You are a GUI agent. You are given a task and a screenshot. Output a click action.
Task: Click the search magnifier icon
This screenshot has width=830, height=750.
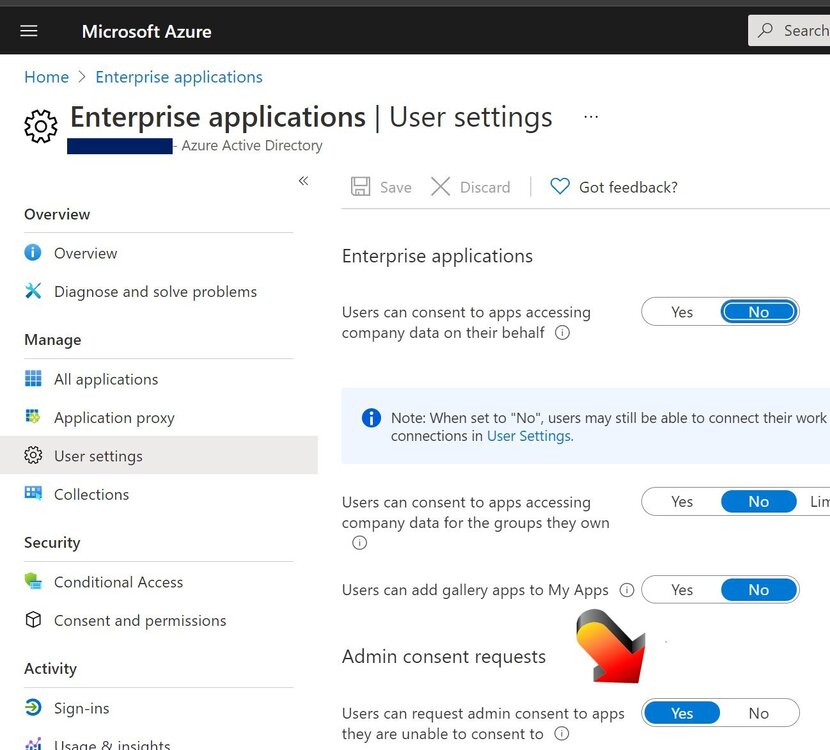pyautogui.click(x=765, y=30)
